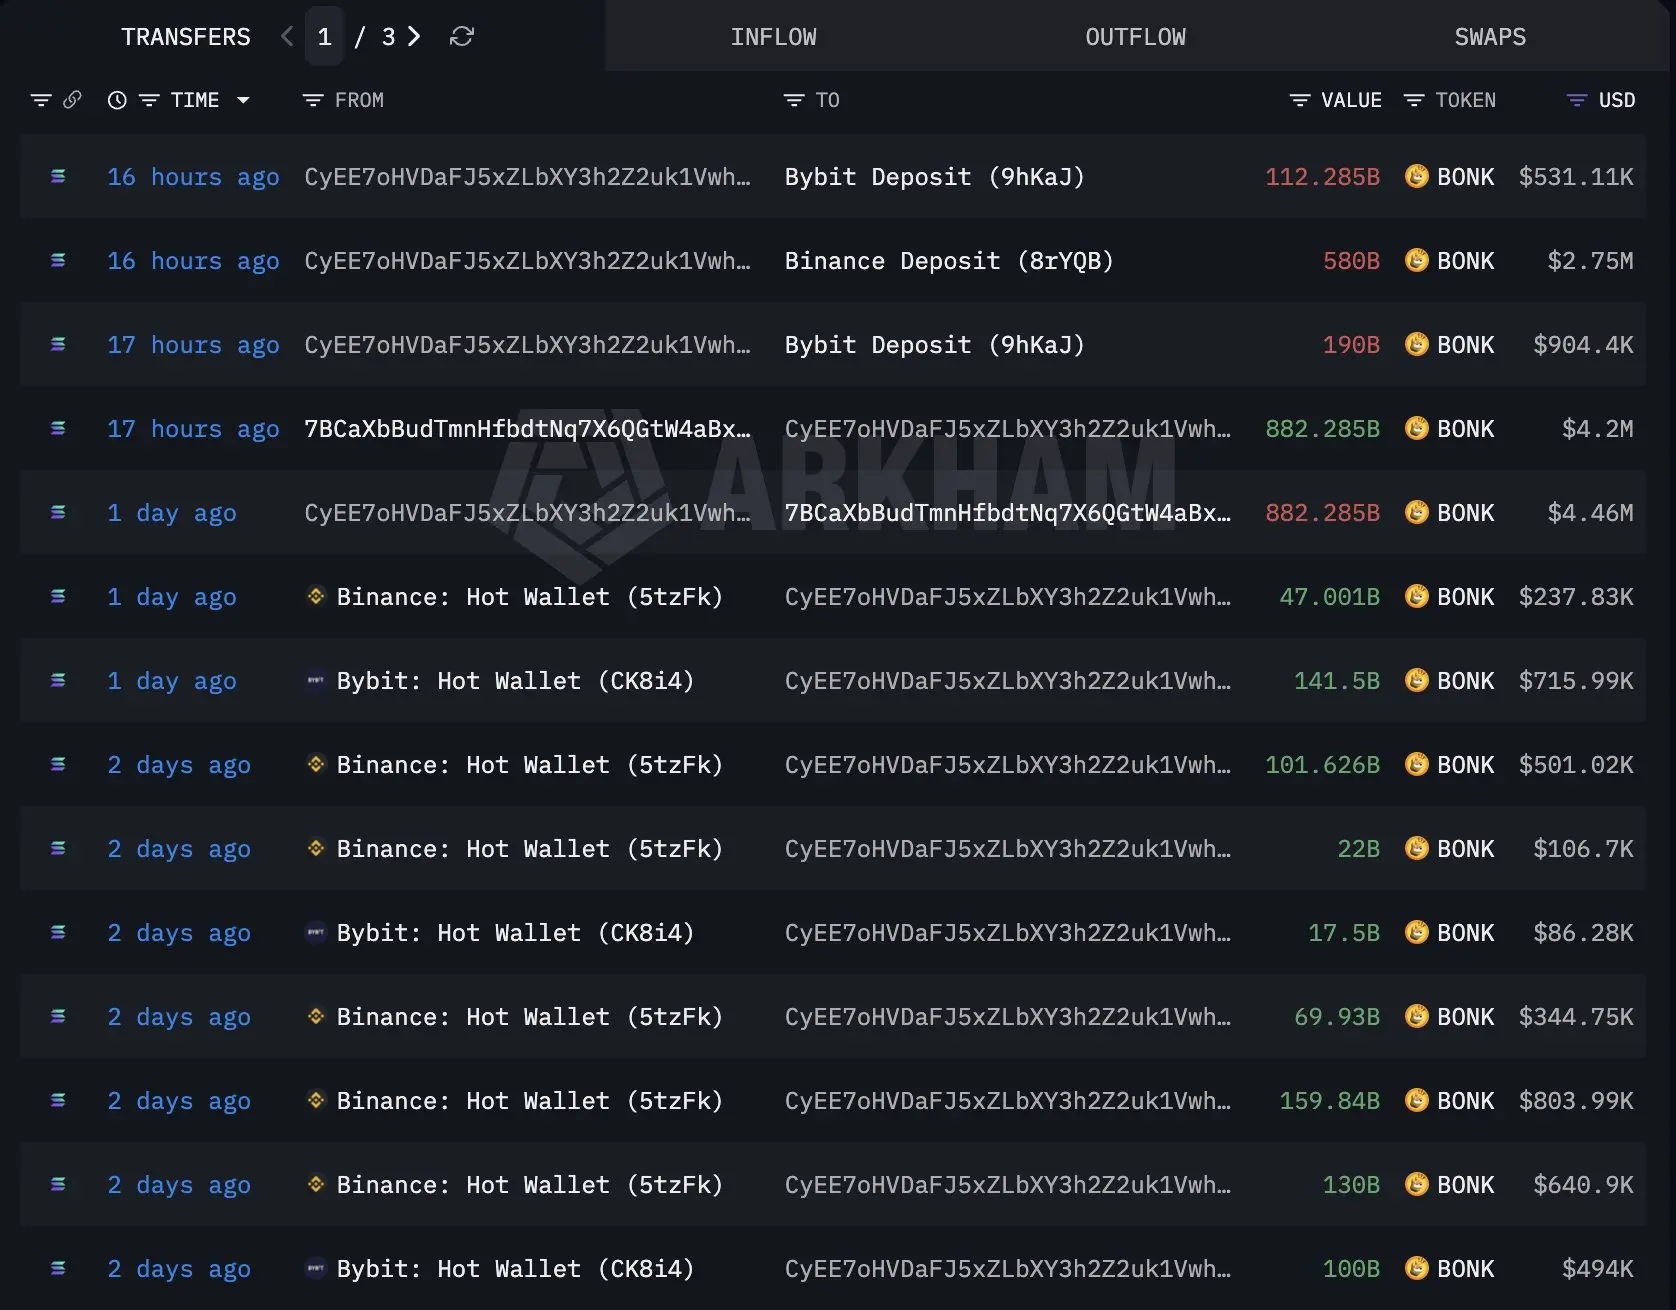Screen dimensions: 1676x1310
Task: Select BONK token label on 47.001B row
Action: click(1465, 597)
